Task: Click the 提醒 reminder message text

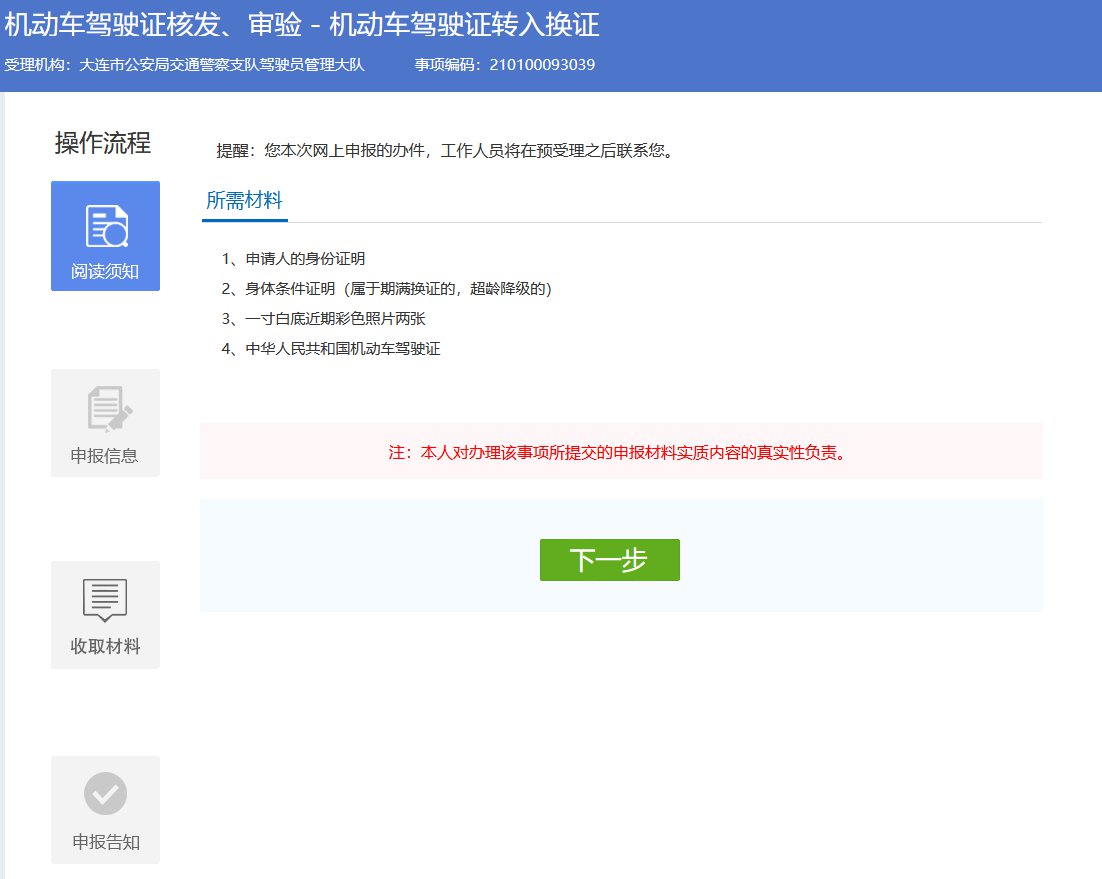Action: click(444, 151)
